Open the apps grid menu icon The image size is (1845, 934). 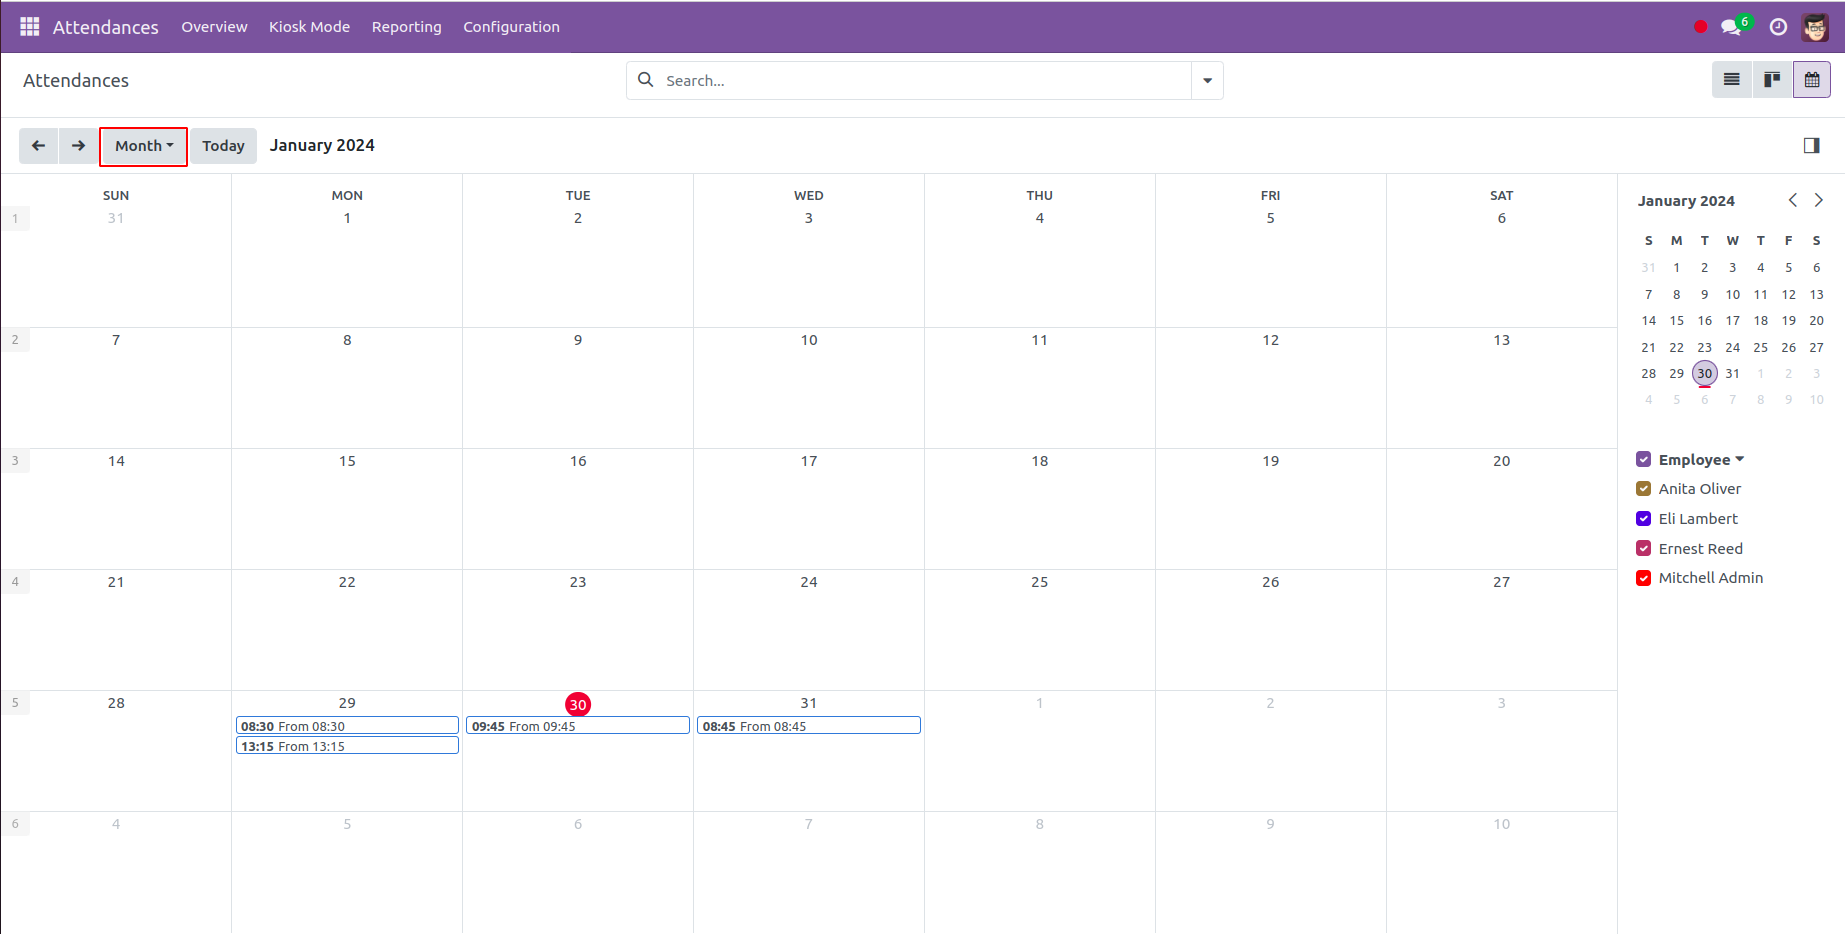click(x=30, y=27)
